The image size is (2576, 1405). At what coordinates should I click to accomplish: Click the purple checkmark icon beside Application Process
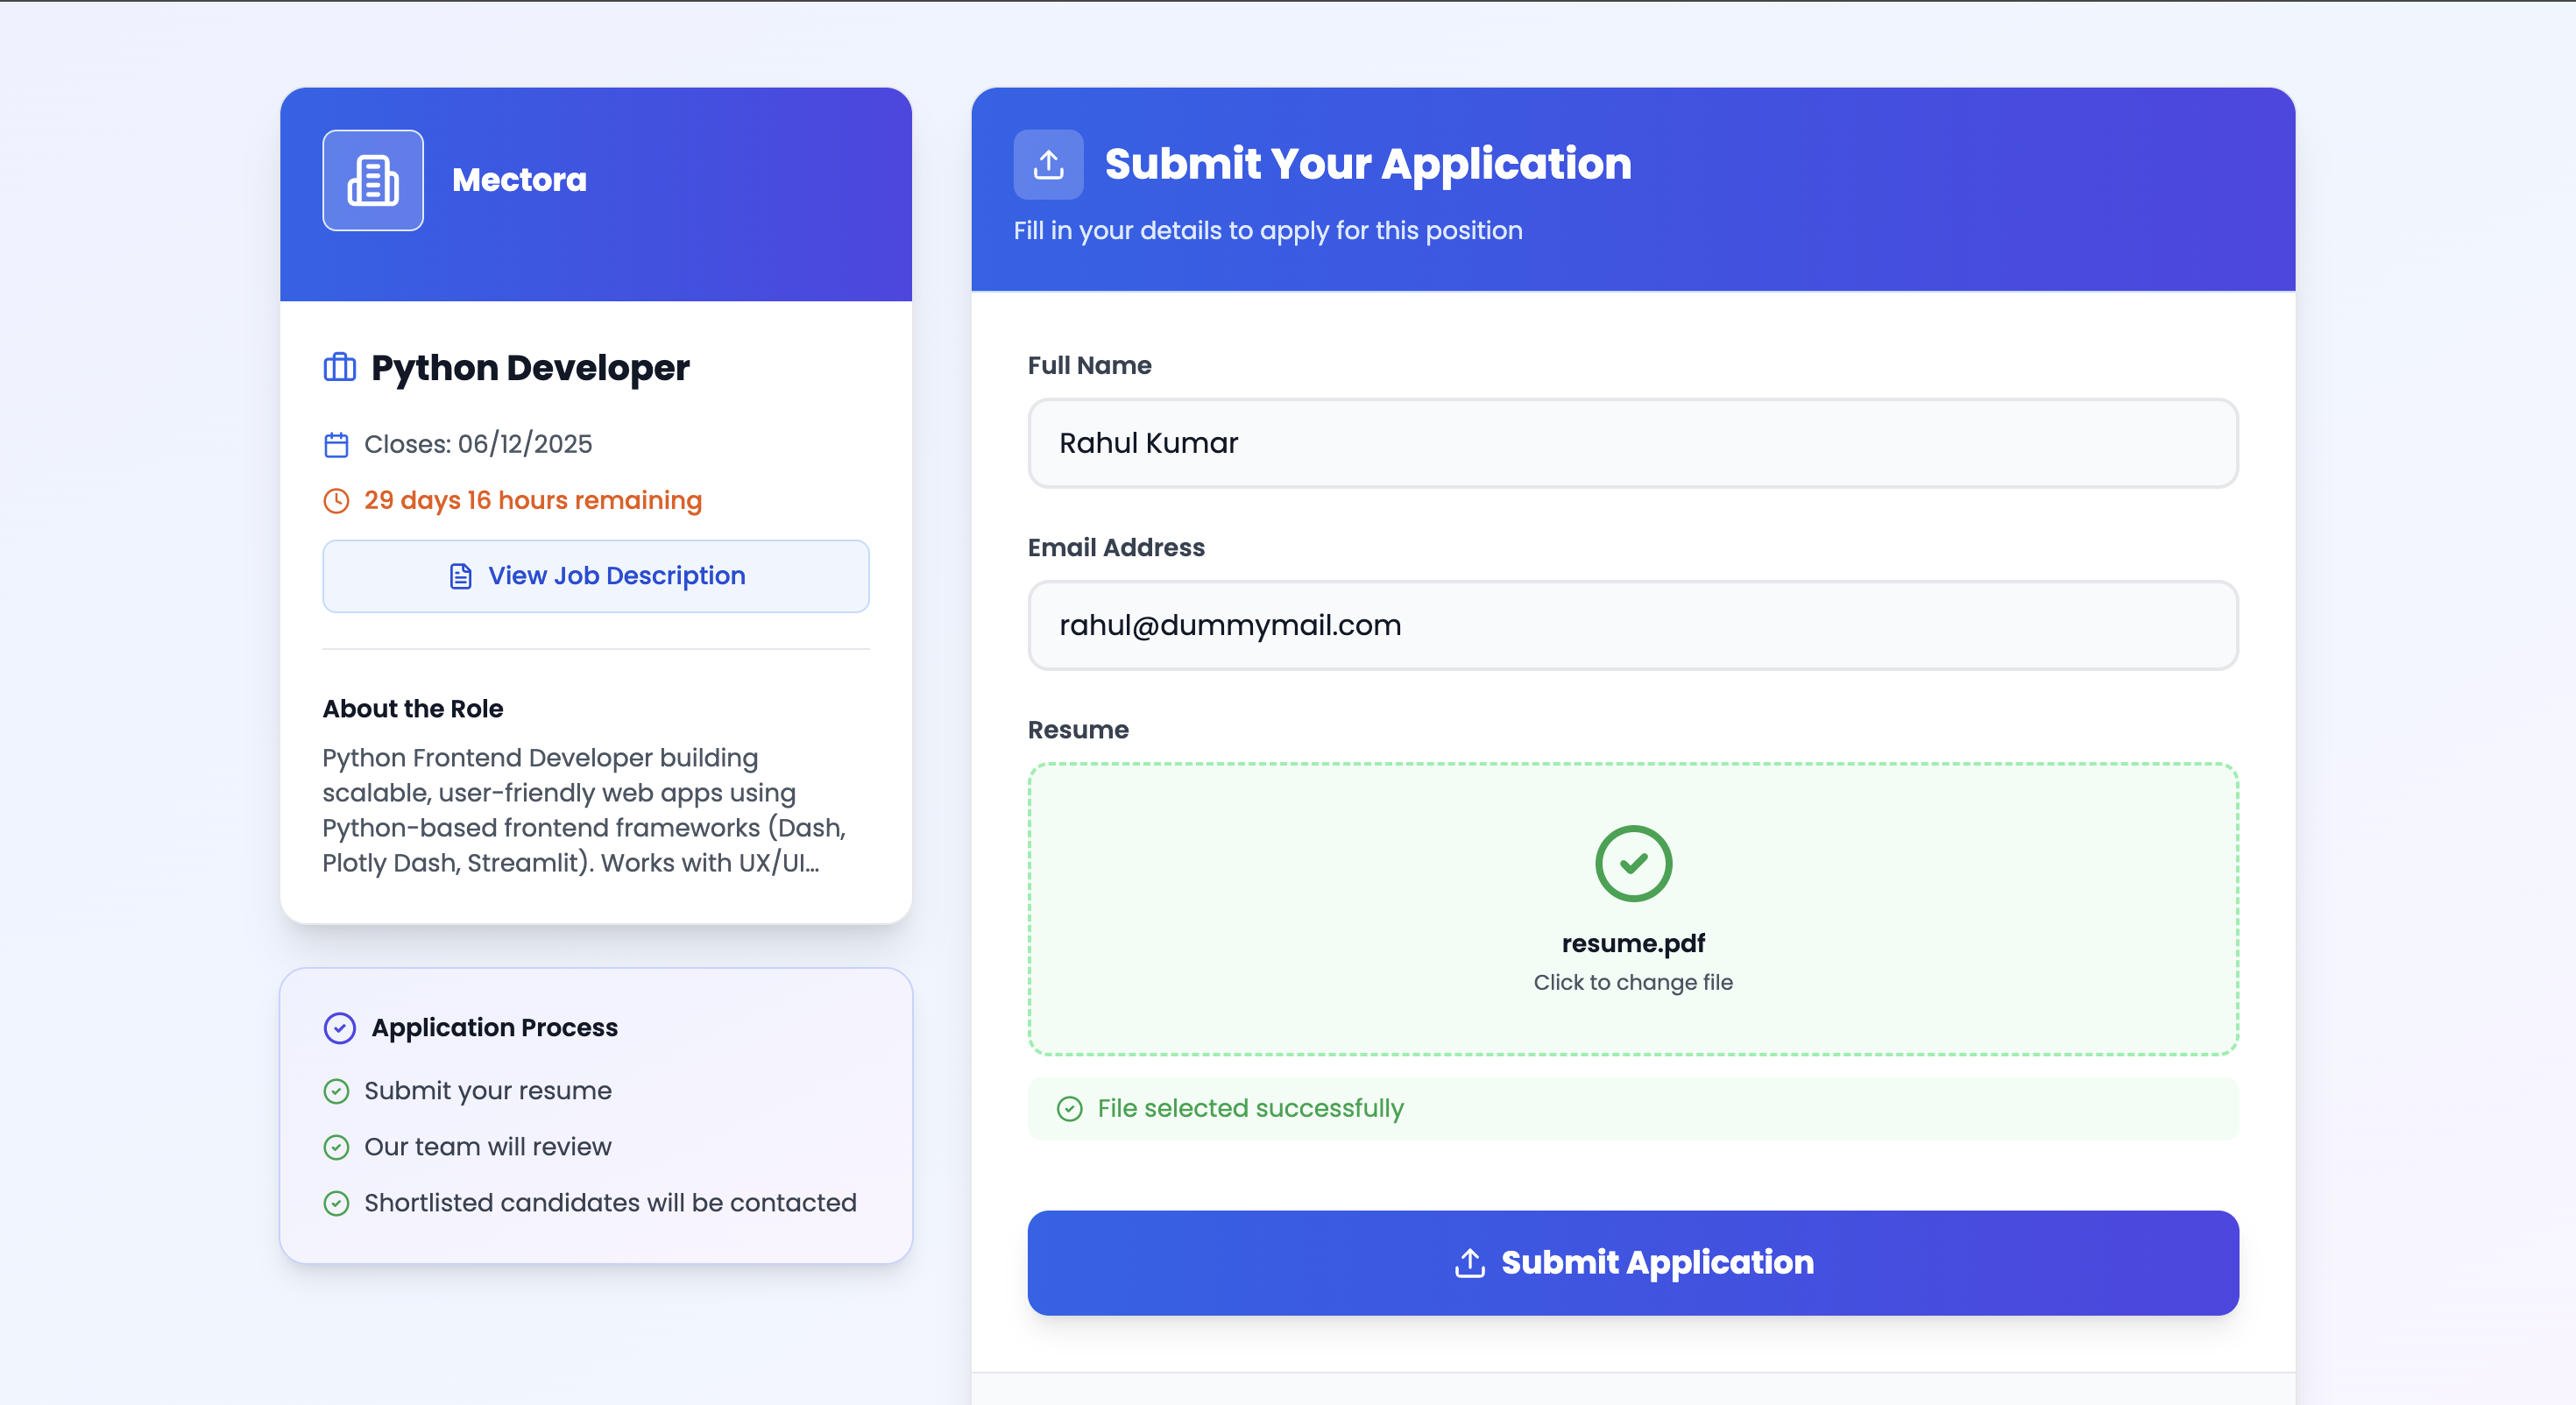(340, 1027)
